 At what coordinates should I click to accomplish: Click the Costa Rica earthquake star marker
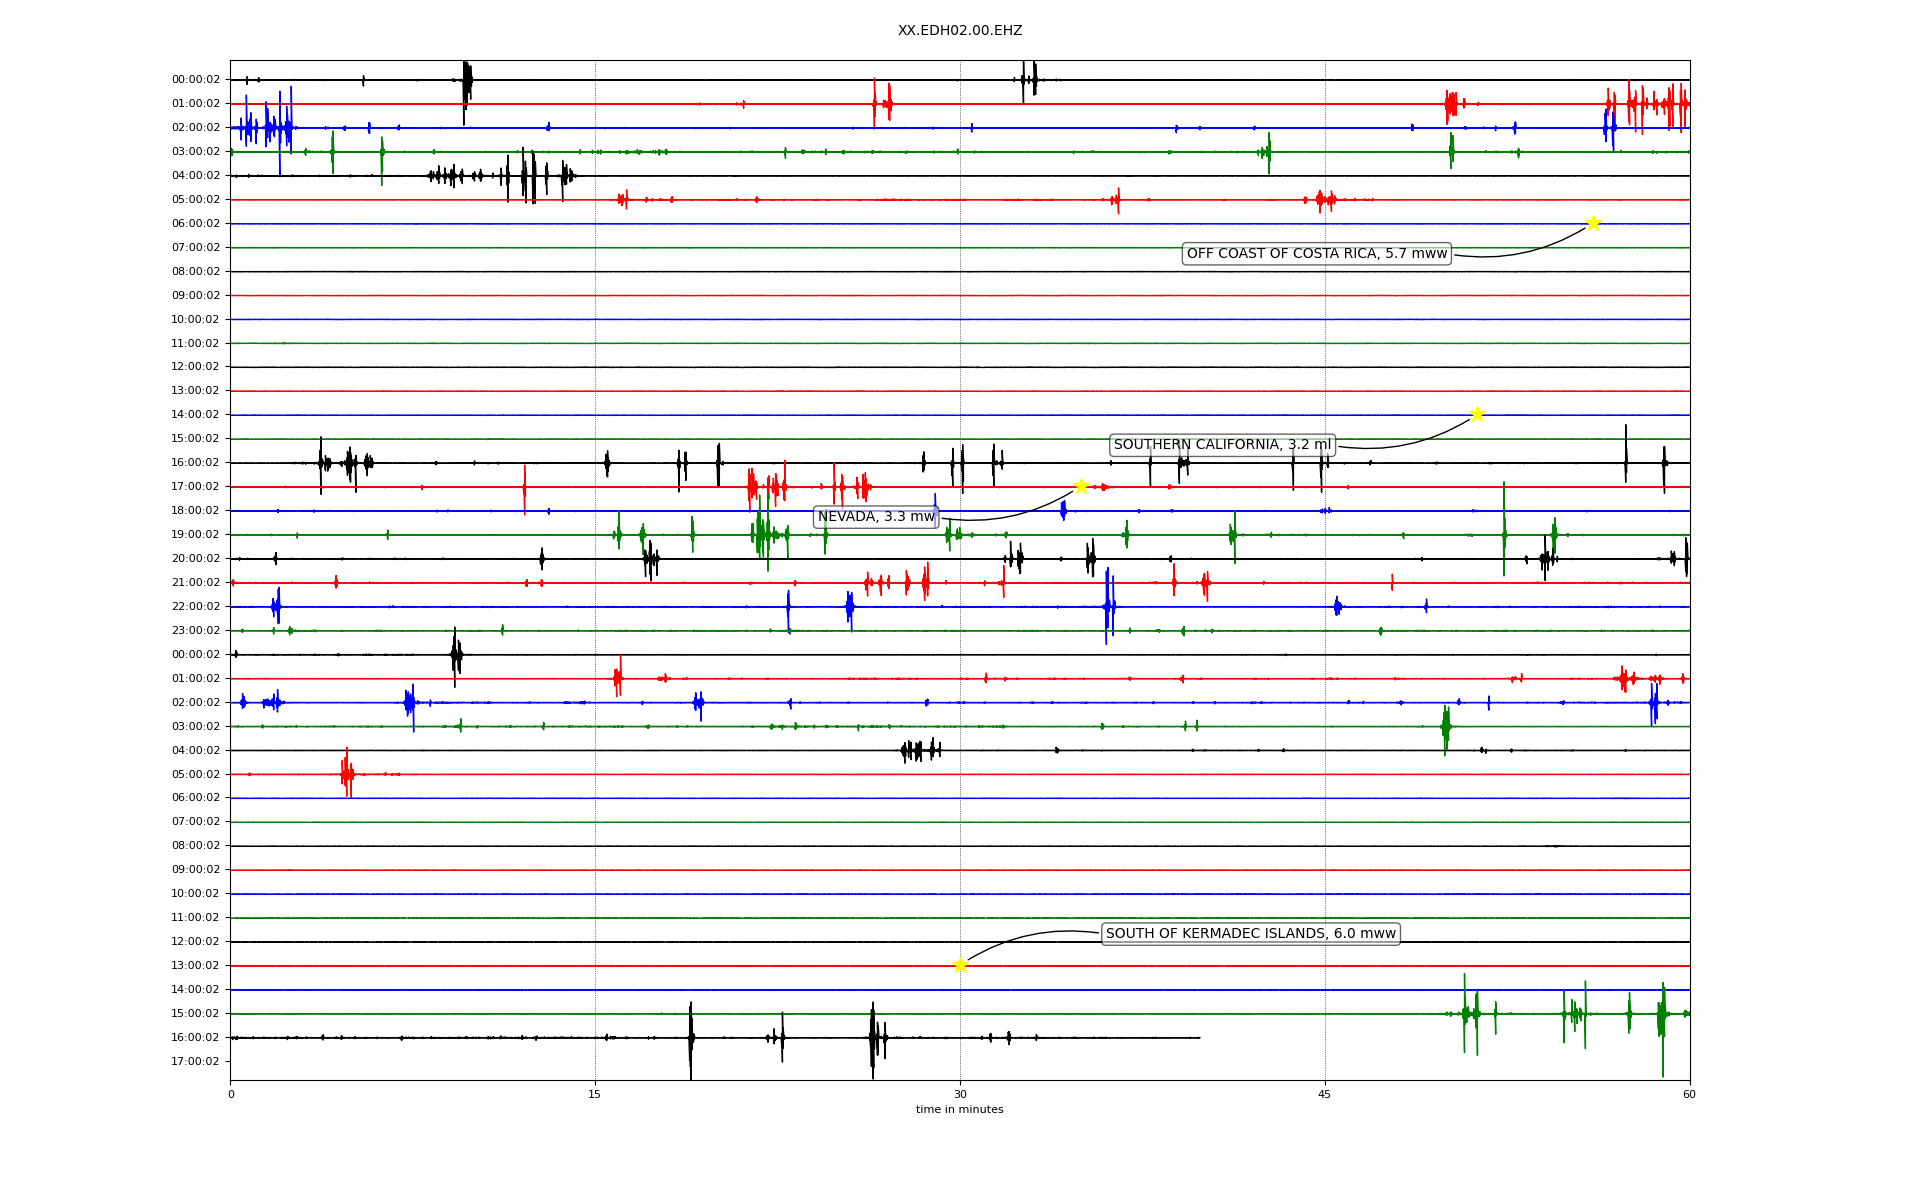click(1593, 223)
